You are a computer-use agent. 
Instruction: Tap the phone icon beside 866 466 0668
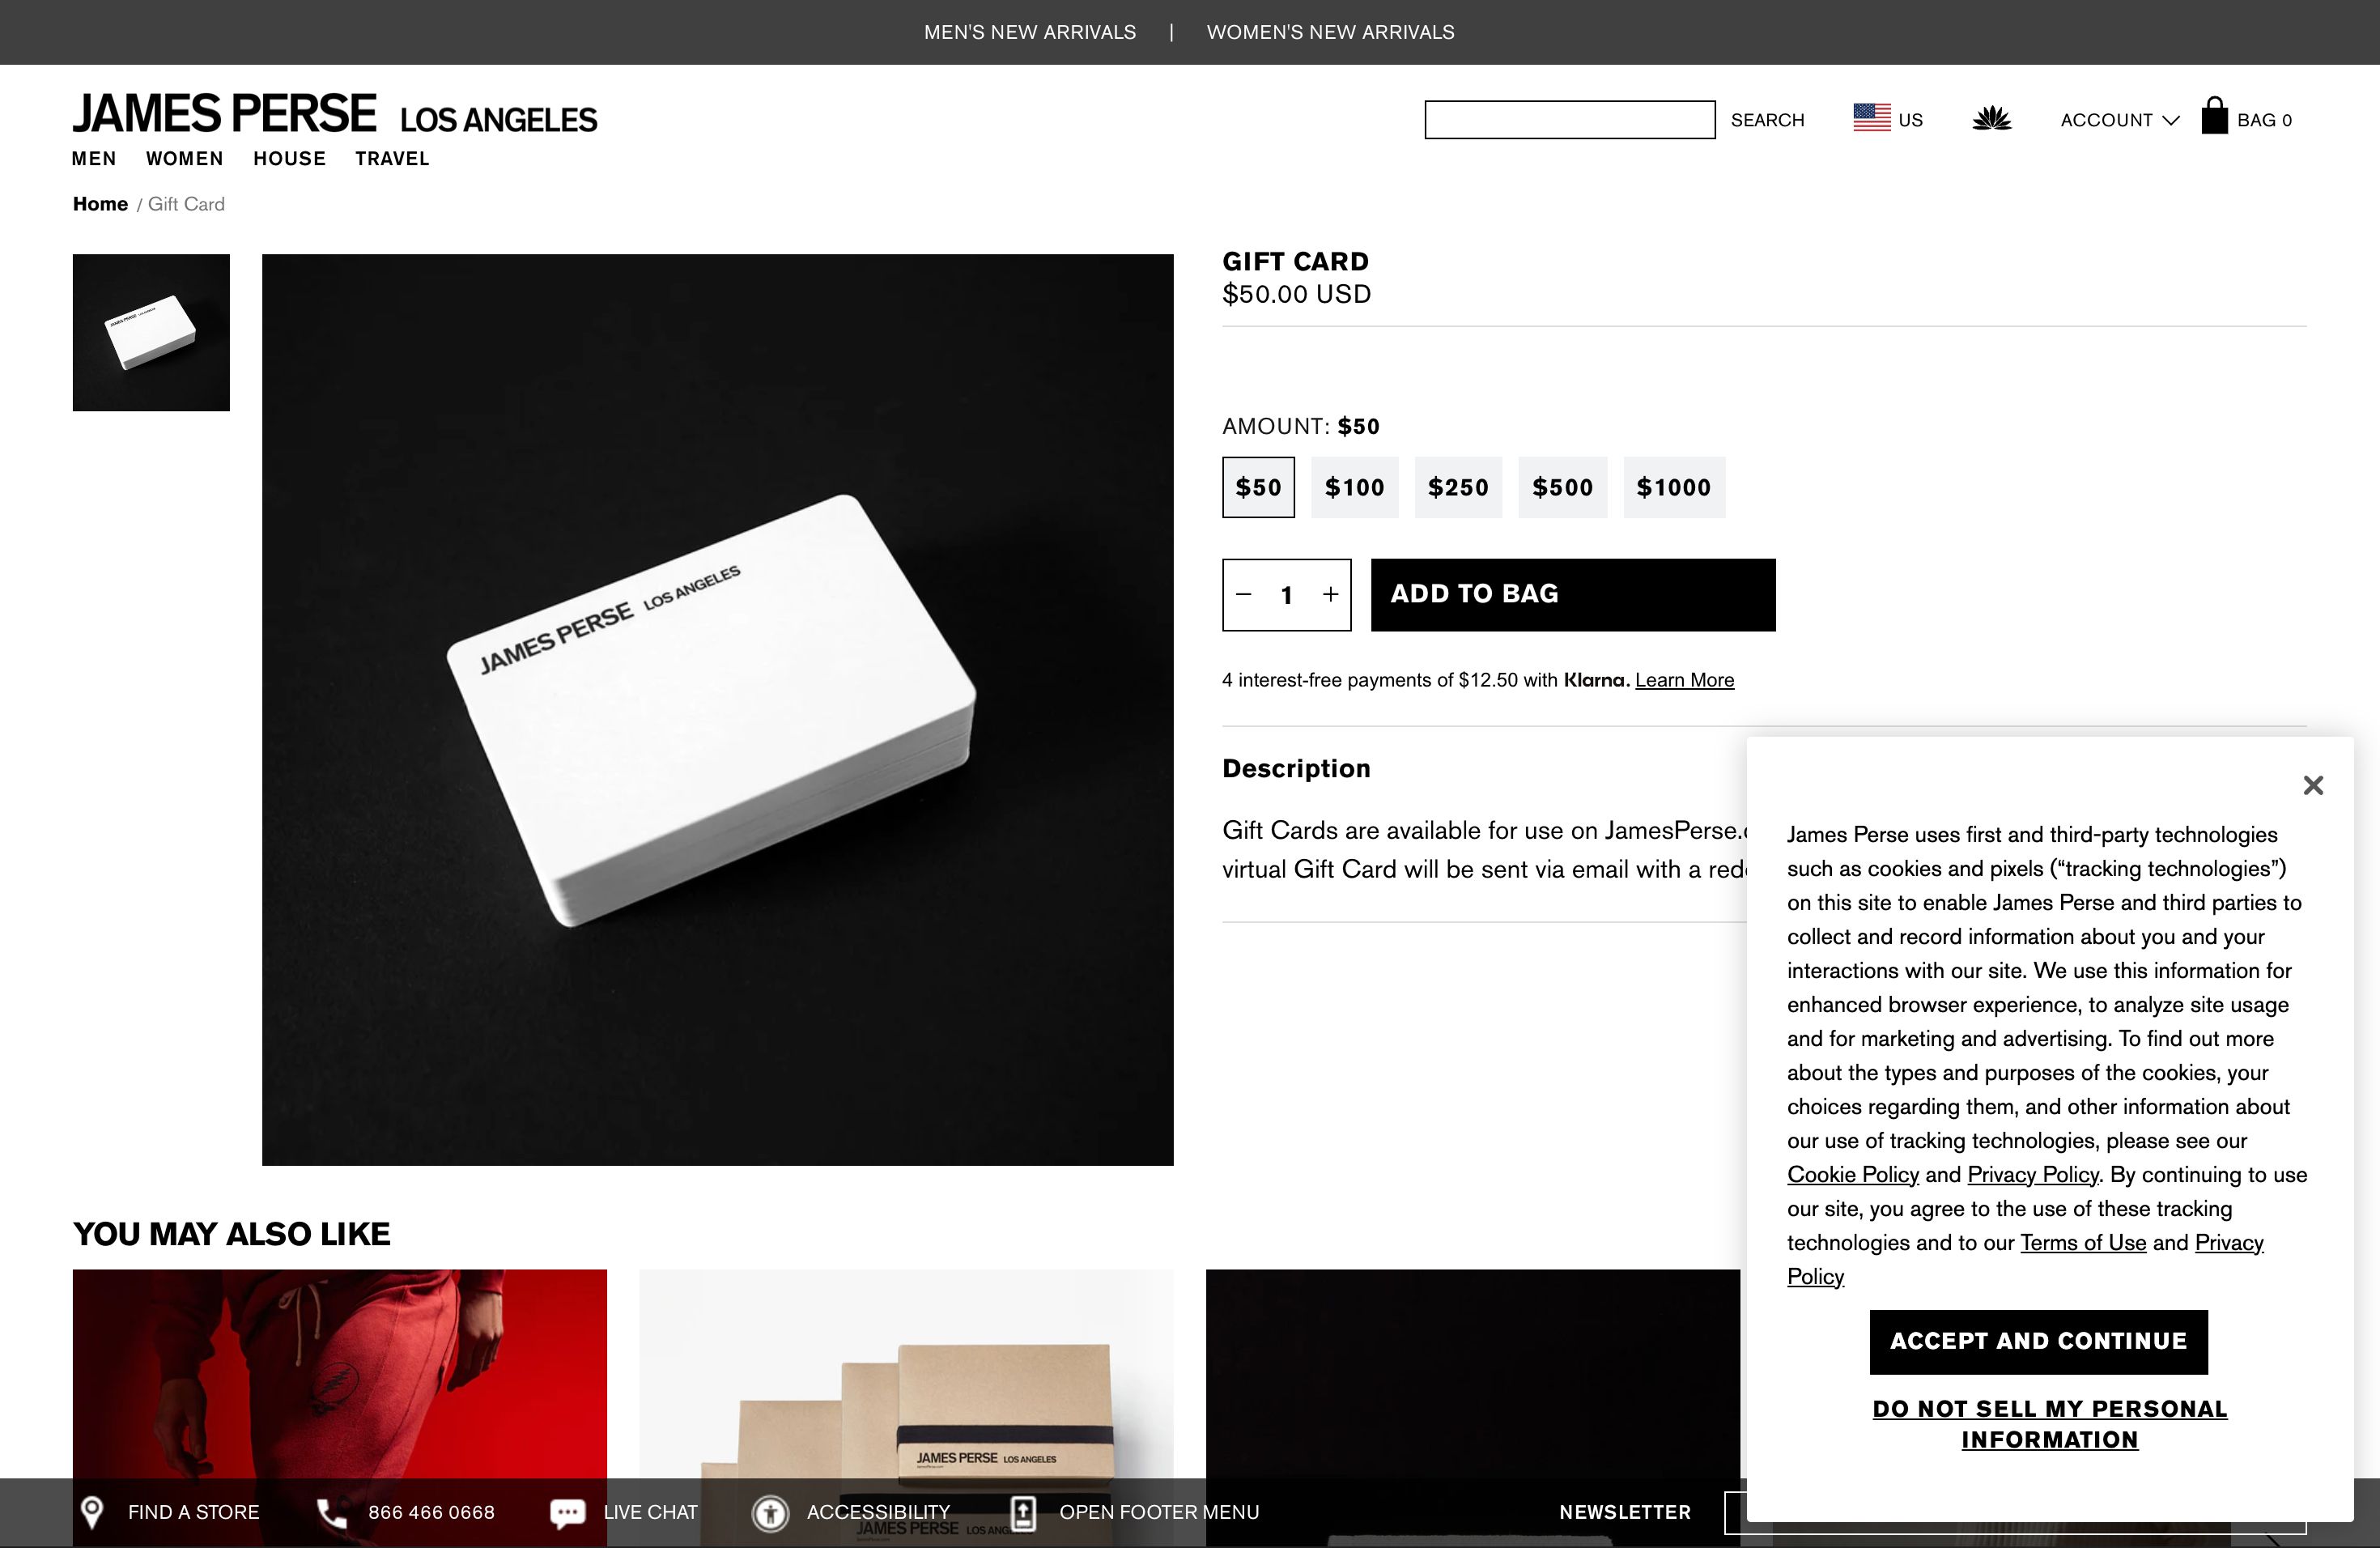[331, 1513]
